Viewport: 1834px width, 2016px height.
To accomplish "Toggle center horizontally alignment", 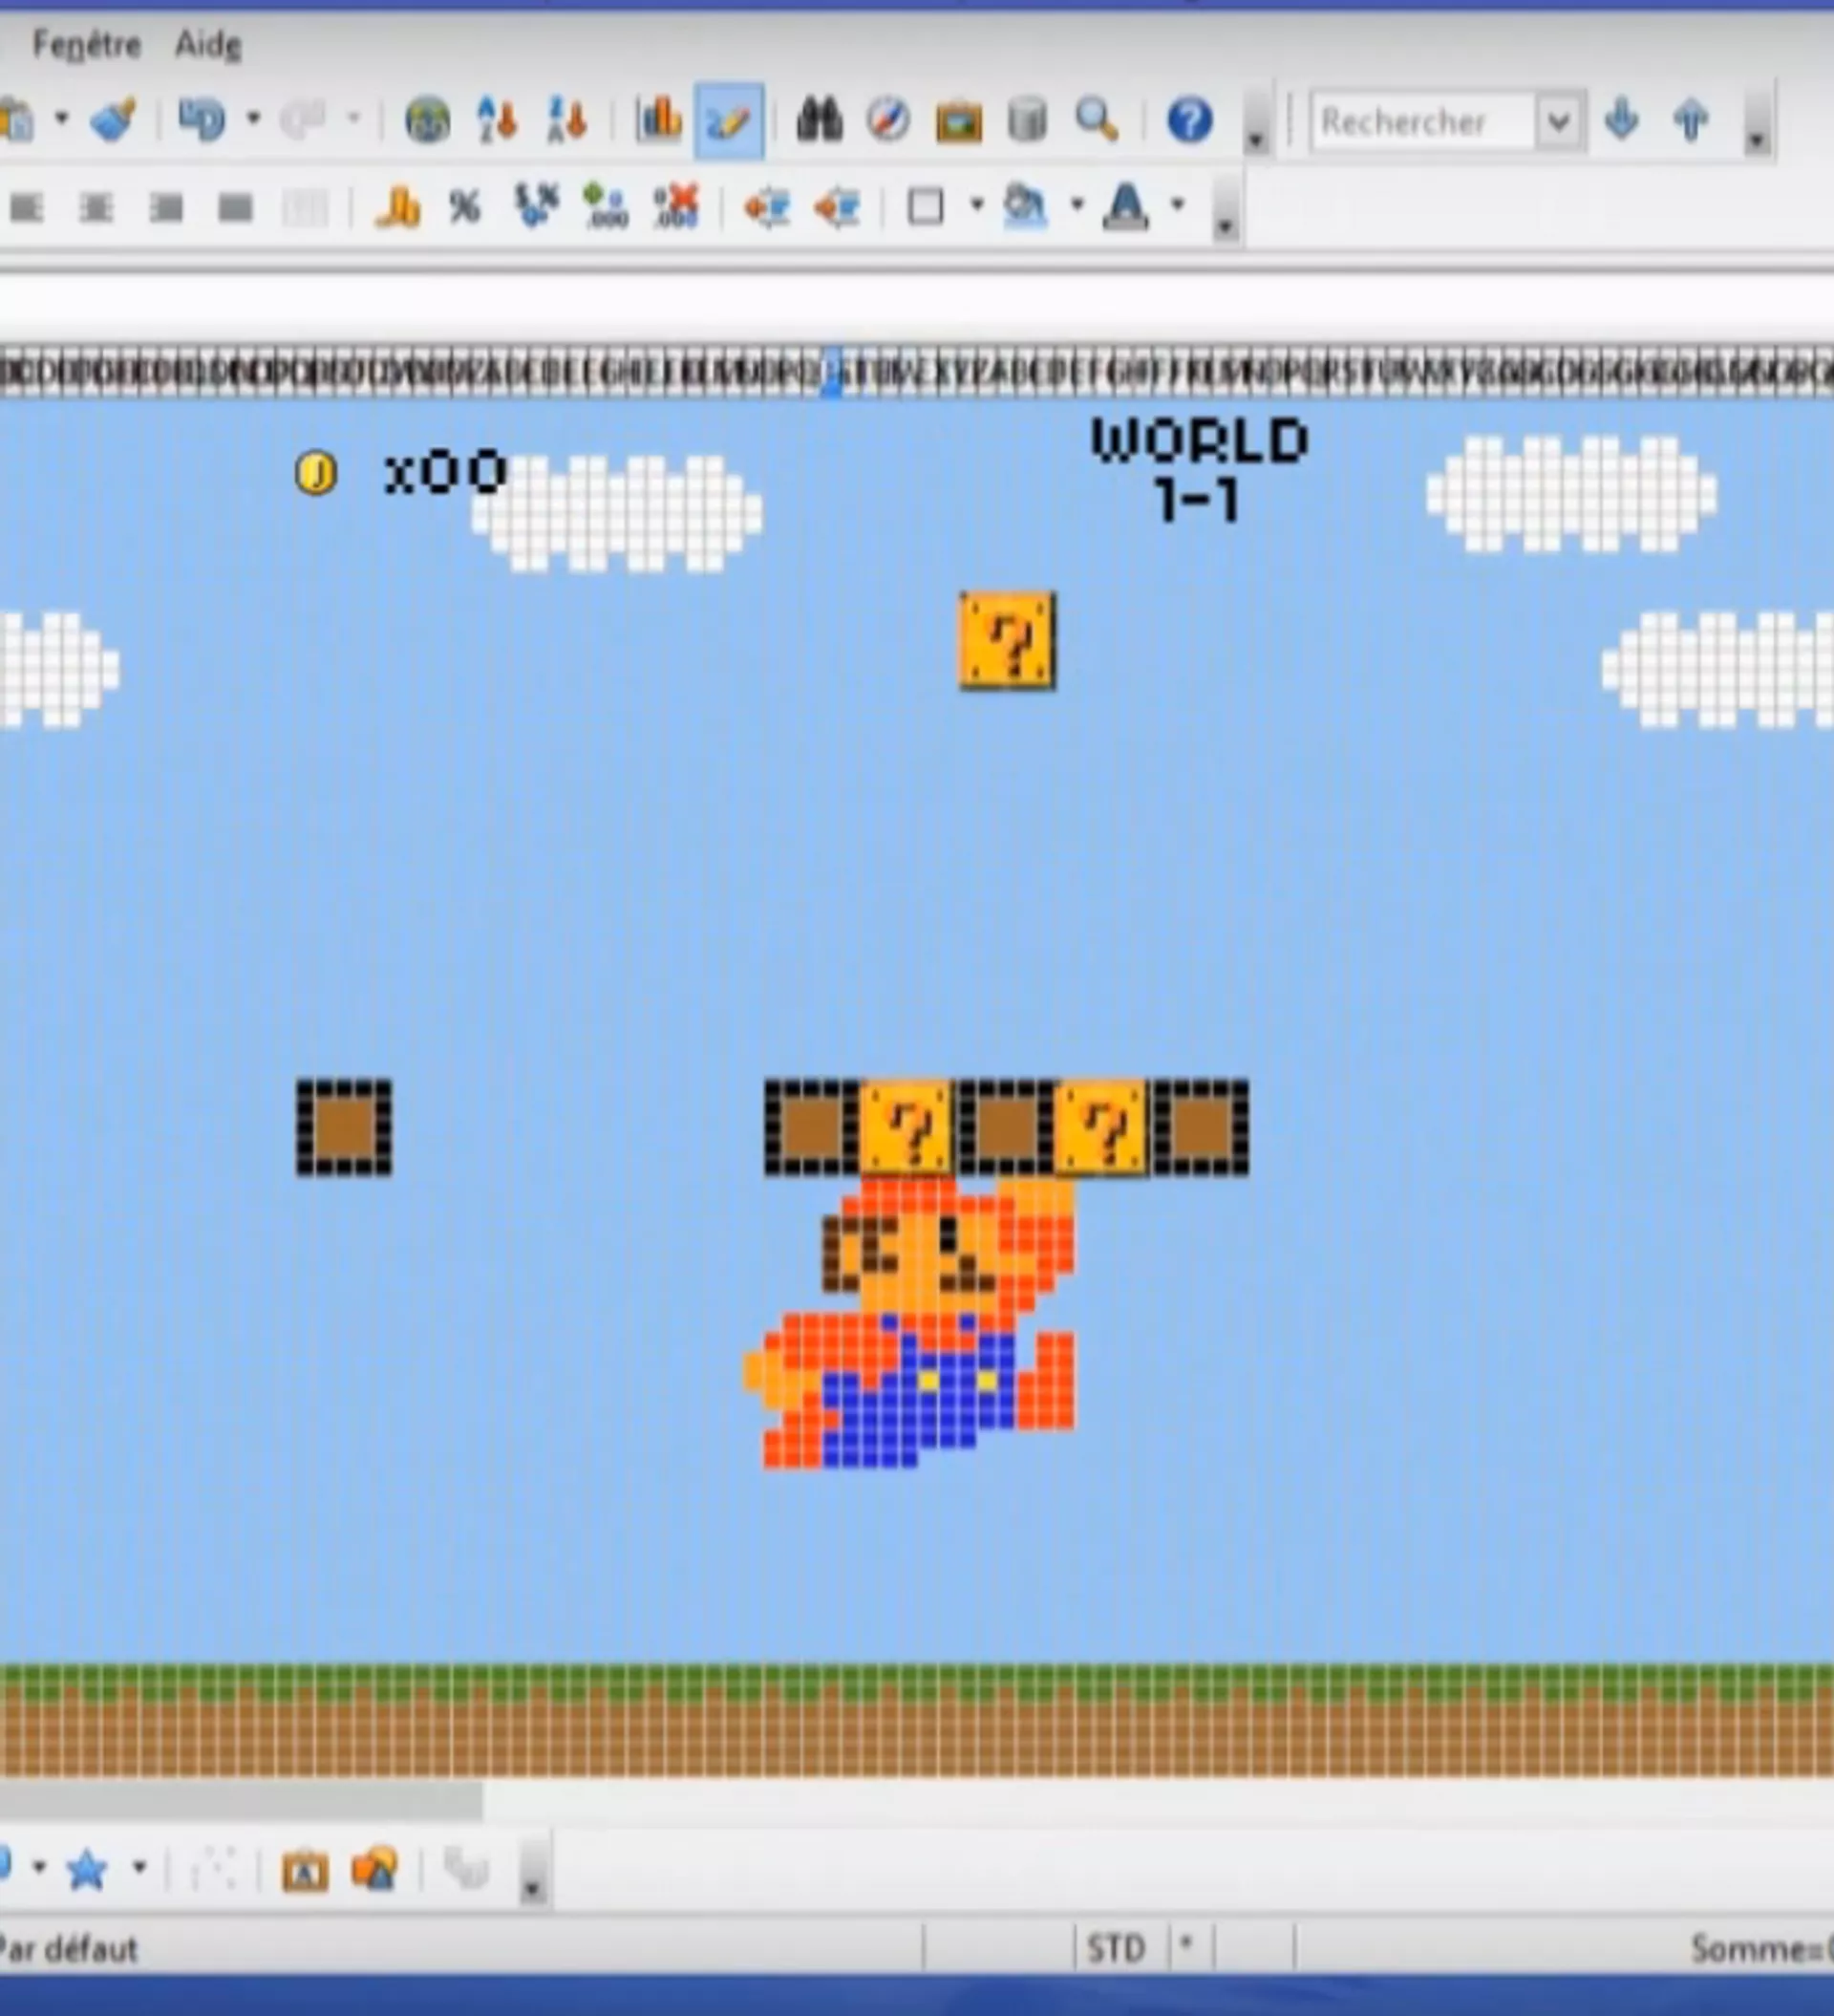I will (97, 208).
